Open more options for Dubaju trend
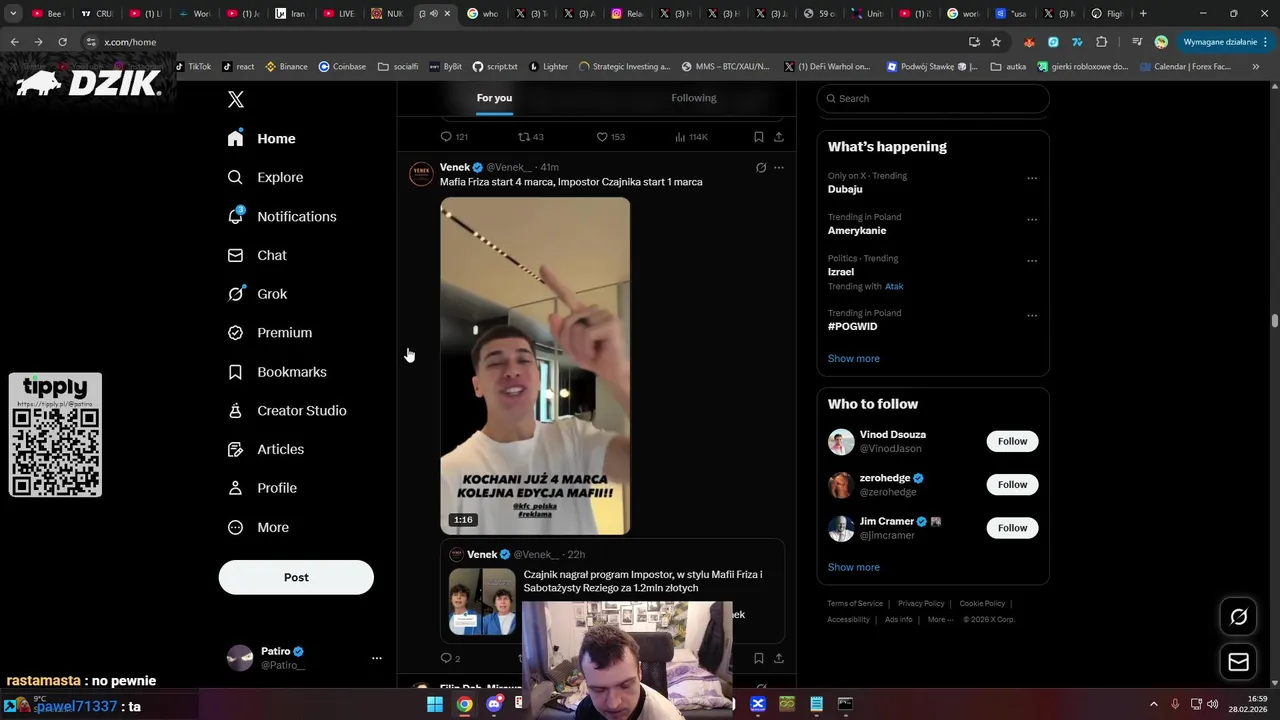The width and height of the screenshot is (1280, 720). tap(1032, 178)
